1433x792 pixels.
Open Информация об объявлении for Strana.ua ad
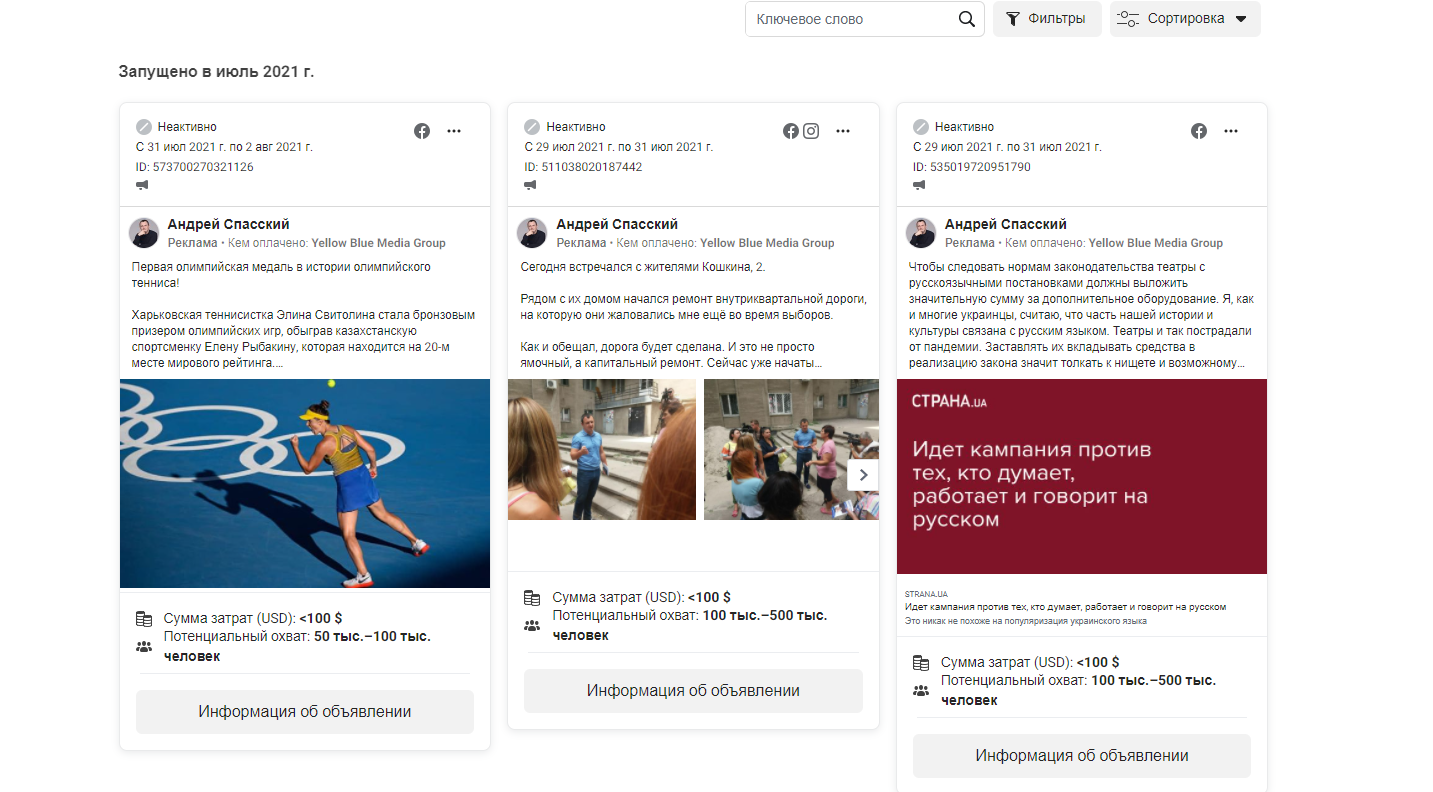[x=1082, y=756]
